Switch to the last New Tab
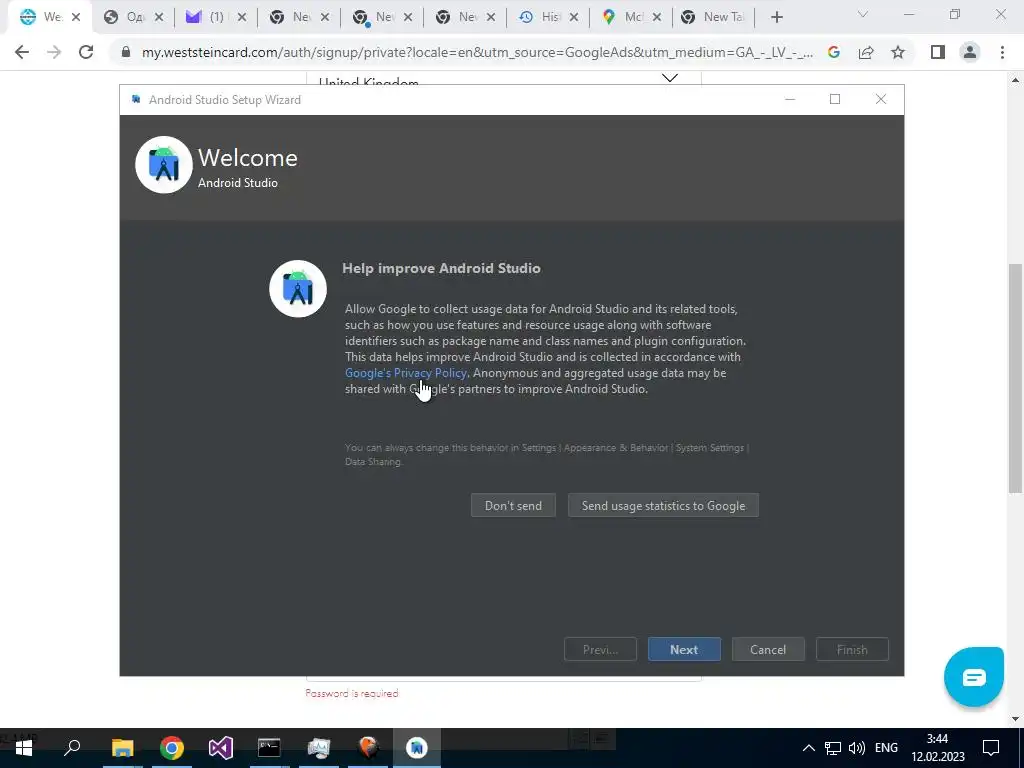 713,18
